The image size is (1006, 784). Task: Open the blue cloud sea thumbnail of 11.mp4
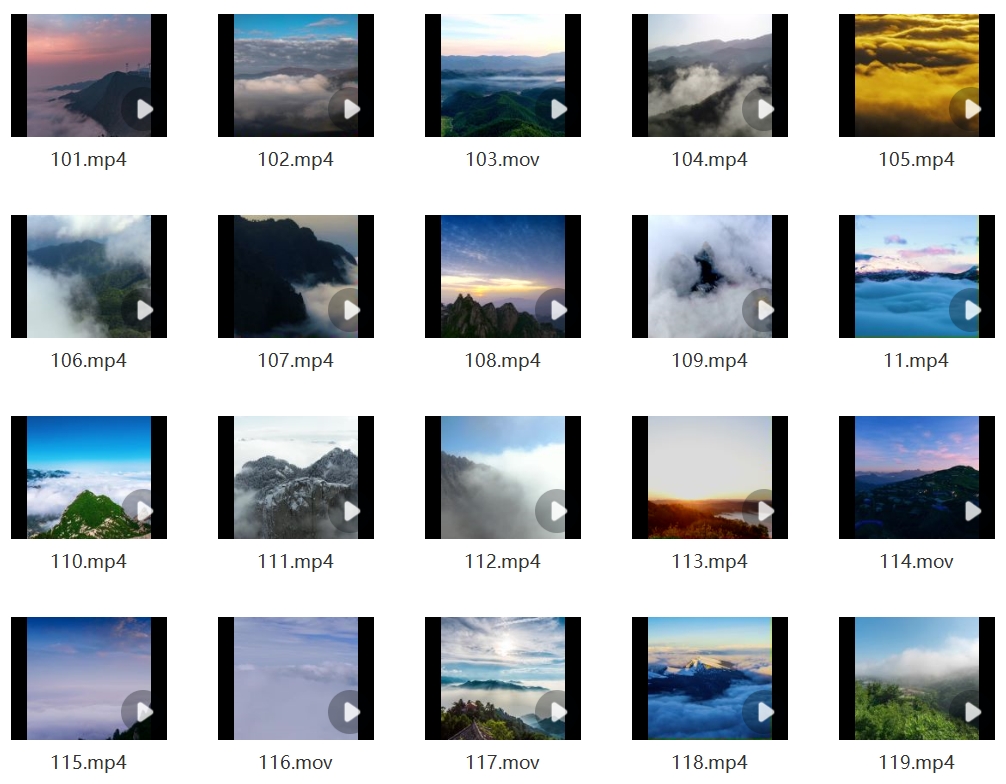[x=917, y=276]
